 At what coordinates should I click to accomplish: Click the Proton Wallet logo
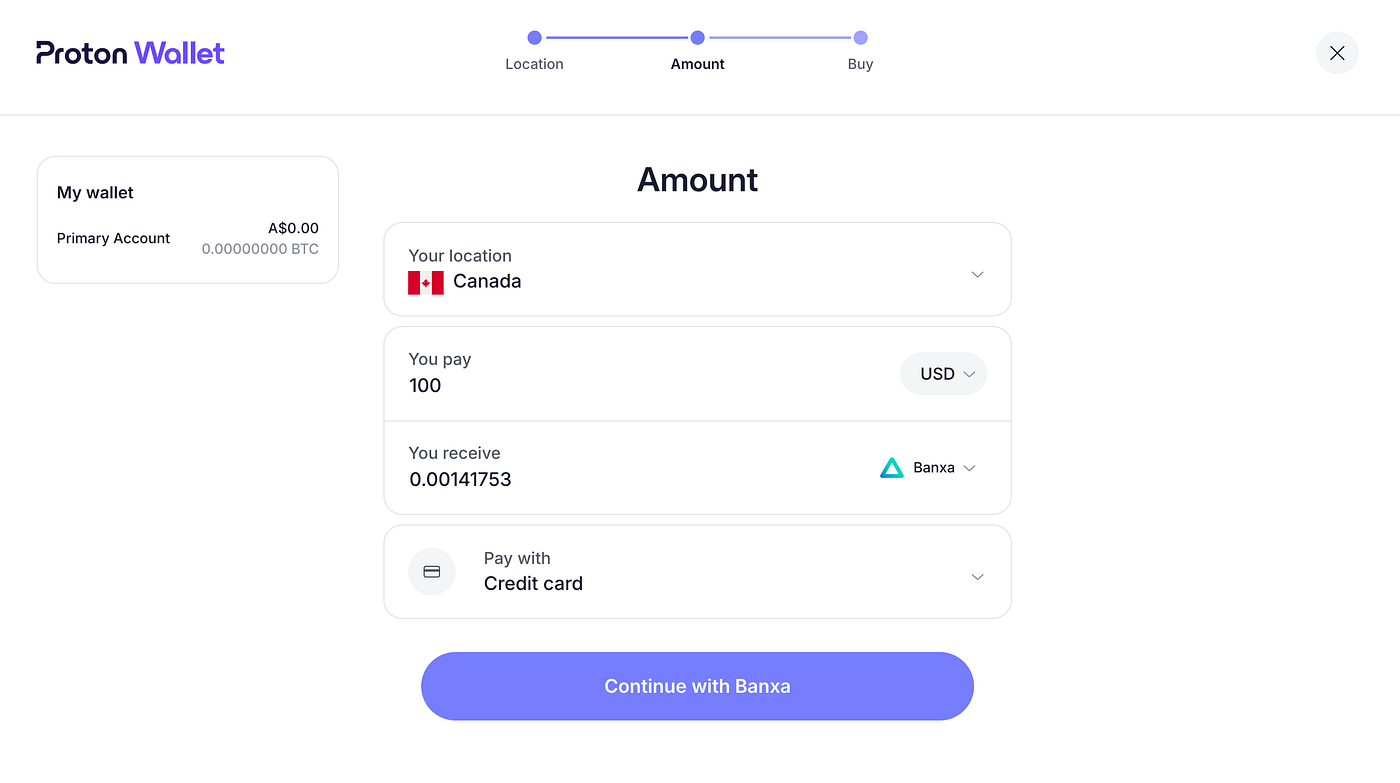130,53
